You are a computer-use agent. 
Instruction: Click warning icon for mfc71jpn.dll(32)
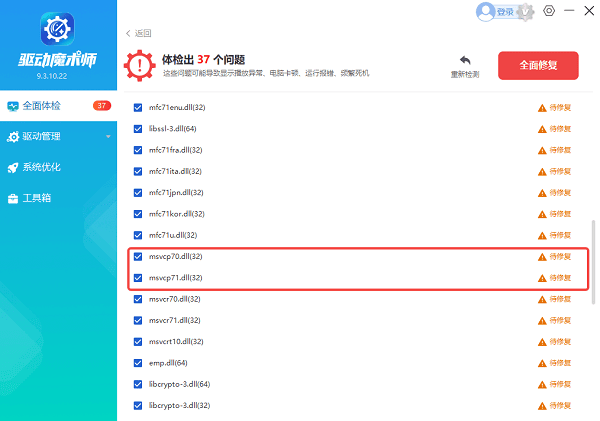pyautogui.click(x=542, y=193)
